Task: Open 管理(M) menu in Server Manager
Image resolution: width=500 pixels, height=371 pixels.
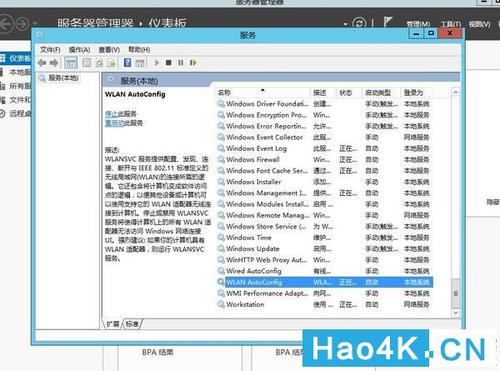Action: click(418, 24)
